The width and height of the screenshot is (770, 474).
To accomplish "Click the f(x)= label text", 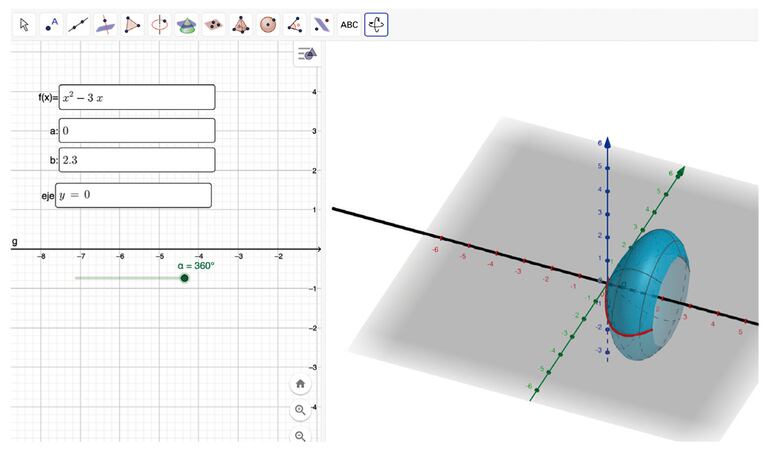I will tap(48, 97).
